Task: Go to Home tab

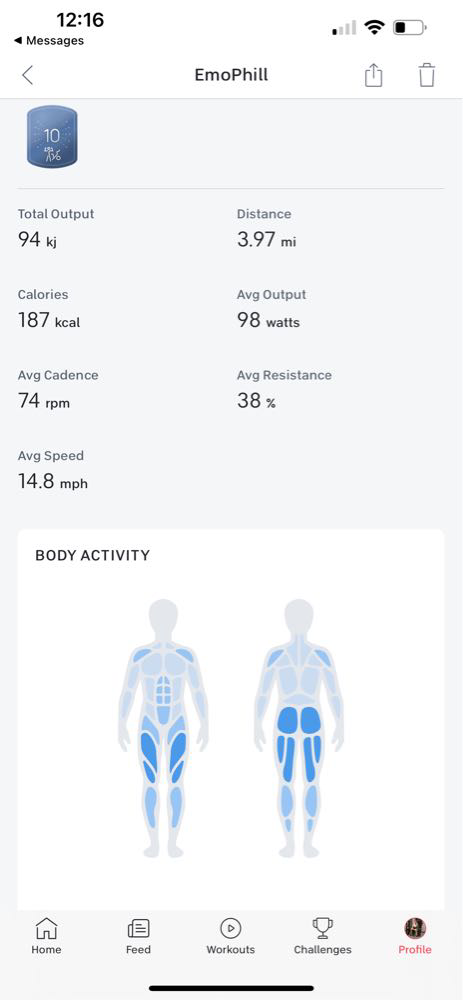Action: point(47,936)
